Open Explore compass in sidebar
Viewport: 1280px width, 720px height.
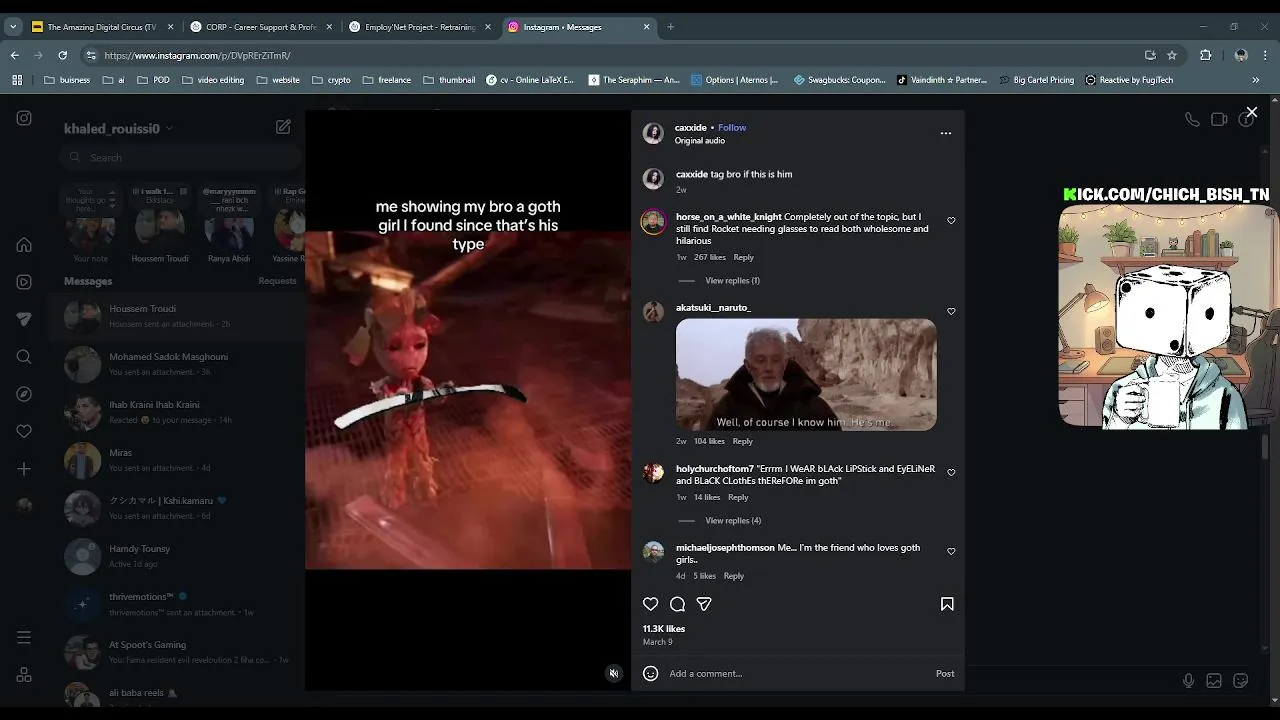pos(24,394)
